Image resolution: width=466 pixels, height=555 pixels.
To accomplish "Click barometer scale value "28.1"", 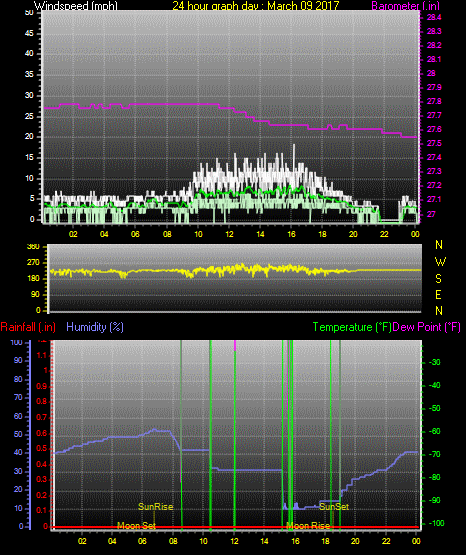I will pos(434,59).
